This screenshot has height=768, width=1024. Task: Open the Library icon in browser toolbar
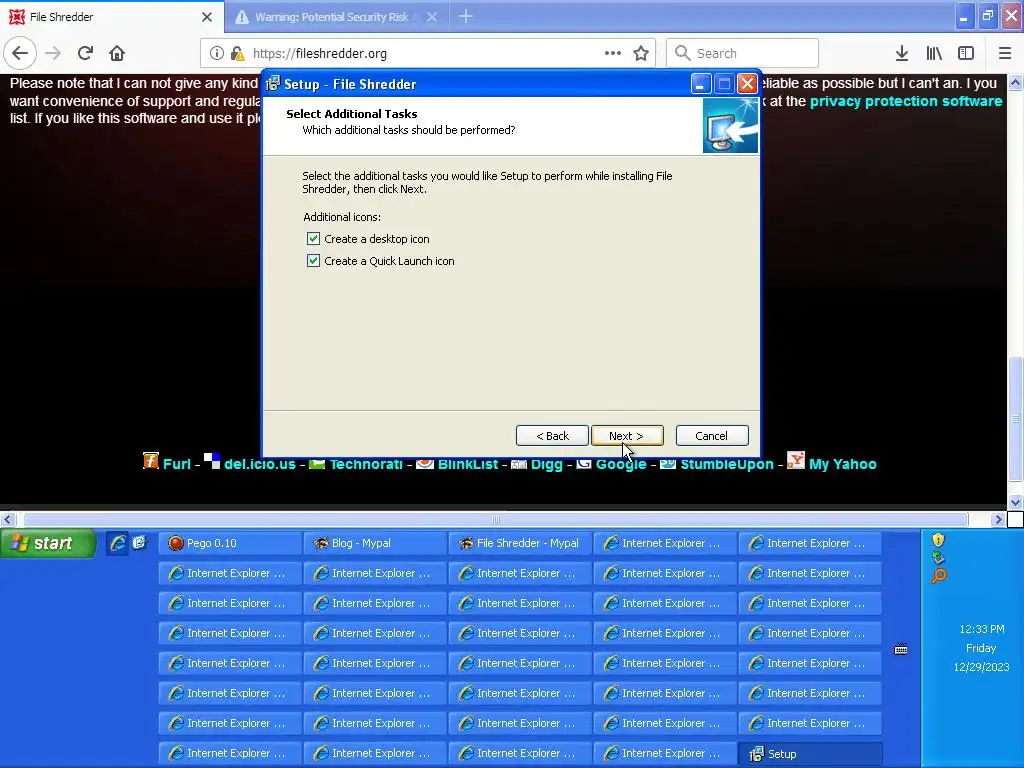tap(934, 53)
